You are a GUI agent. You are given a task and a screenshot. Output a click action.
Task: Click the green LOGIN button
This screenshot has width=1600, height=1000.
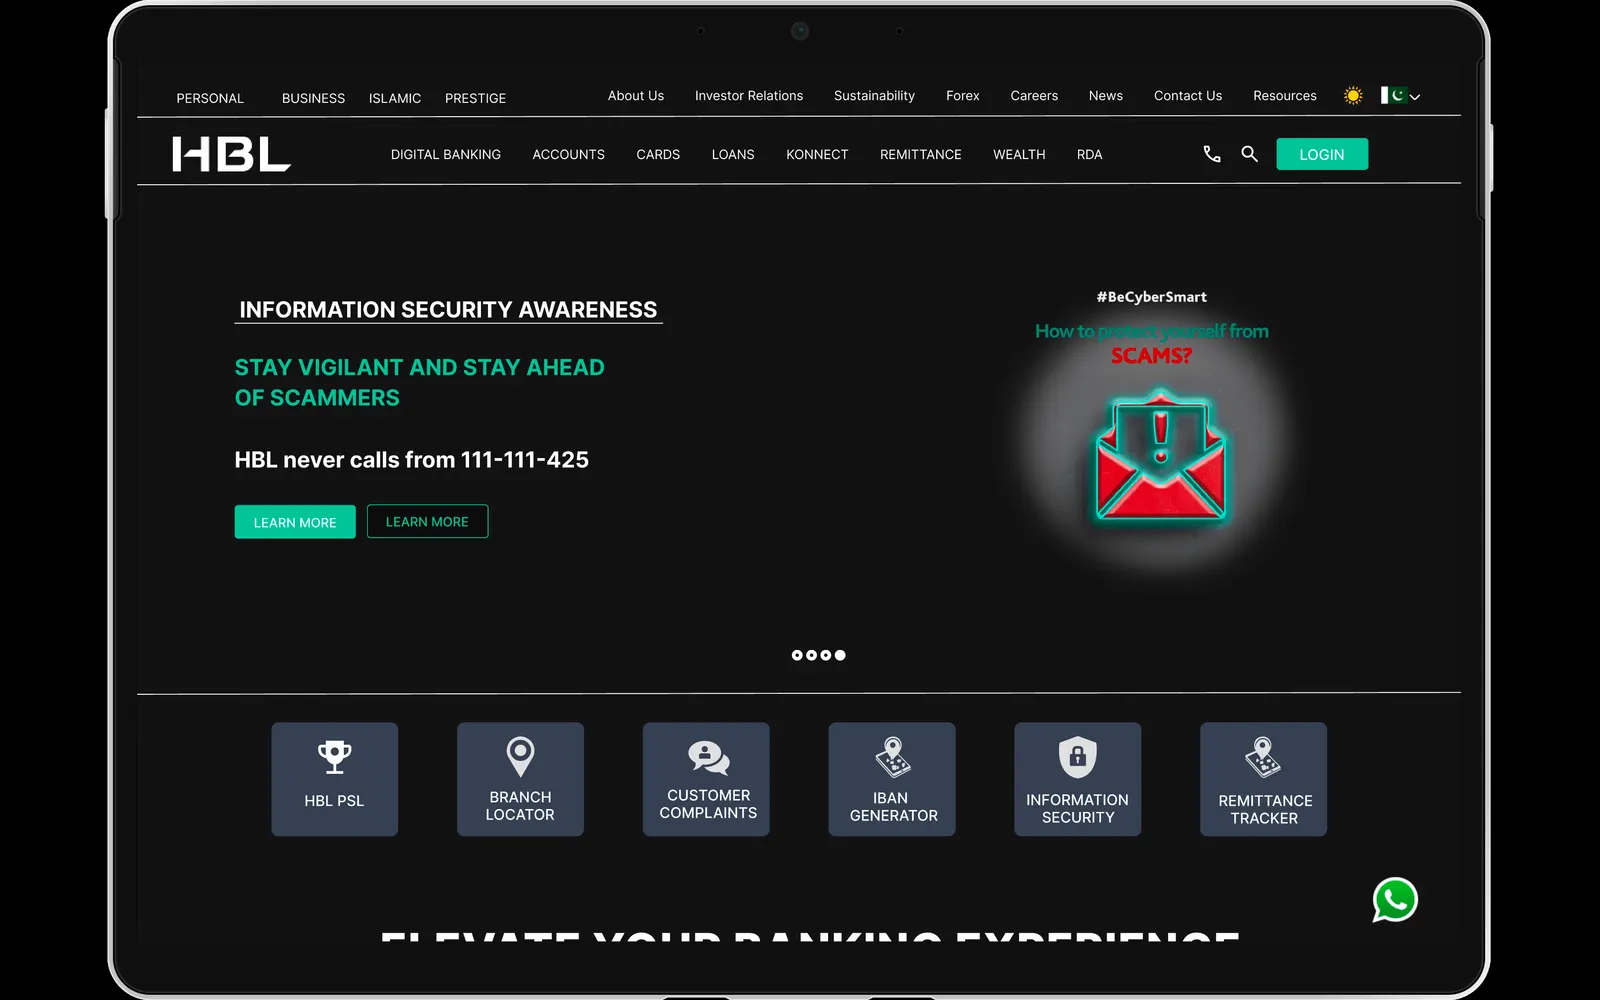pyautogui.click(x=1322, y=154)
